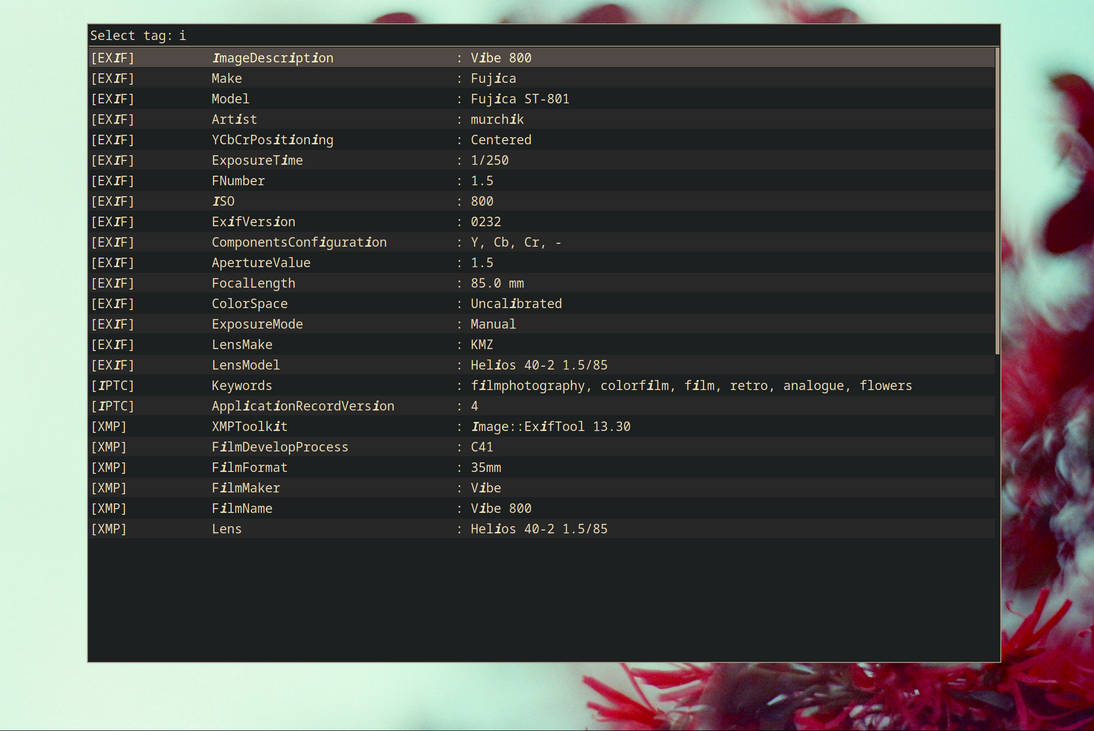Click the value 'murchik'

pos(497,119)
